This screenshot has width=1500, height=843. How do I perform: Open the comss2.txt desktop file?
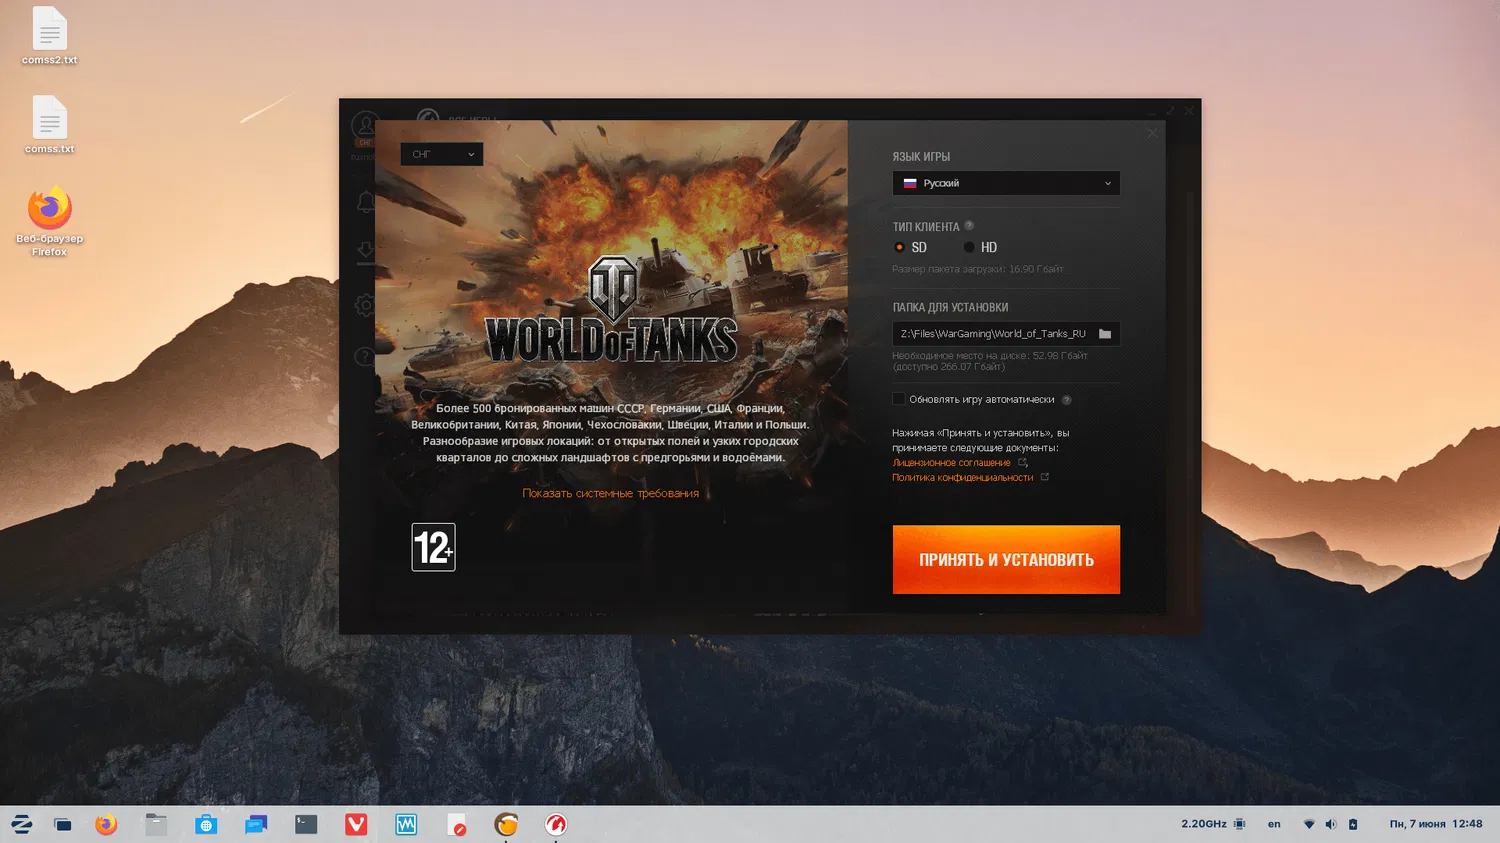pyautogui.click(x=49, y=36)
